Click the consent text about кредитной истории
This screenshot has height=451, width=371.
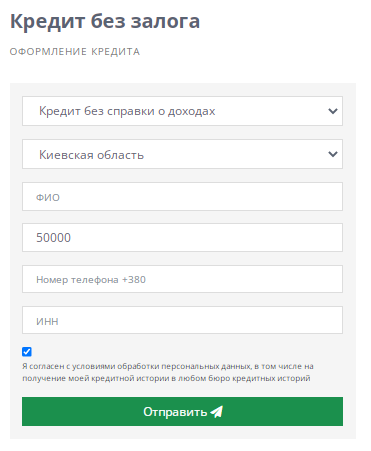pos(168,372)
